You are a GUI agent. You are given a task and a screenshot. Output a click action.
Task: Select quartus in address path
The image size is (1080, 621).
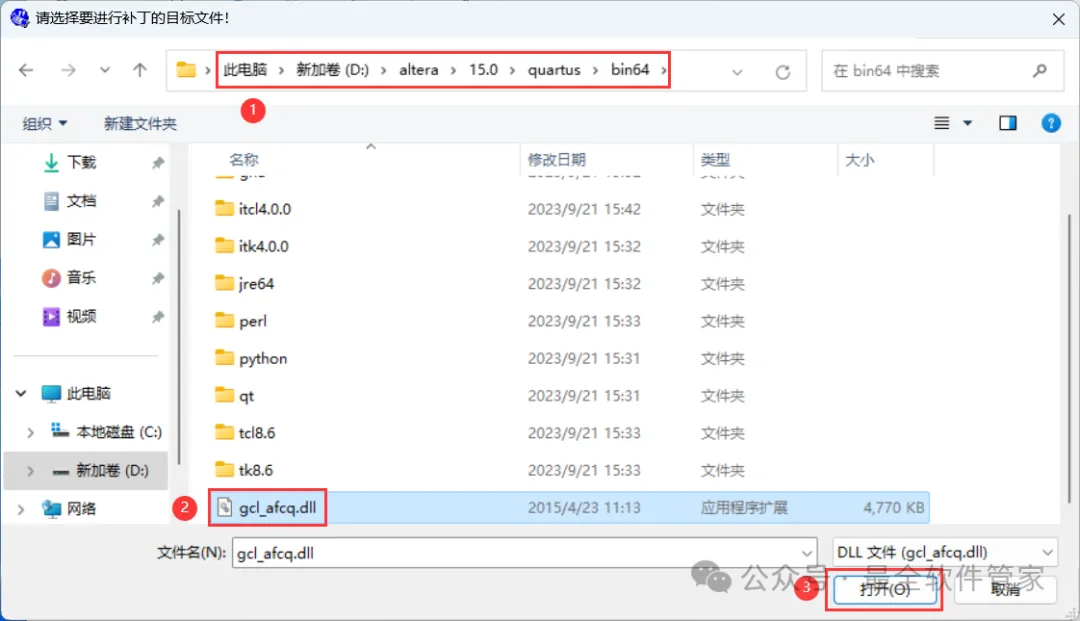554,70
